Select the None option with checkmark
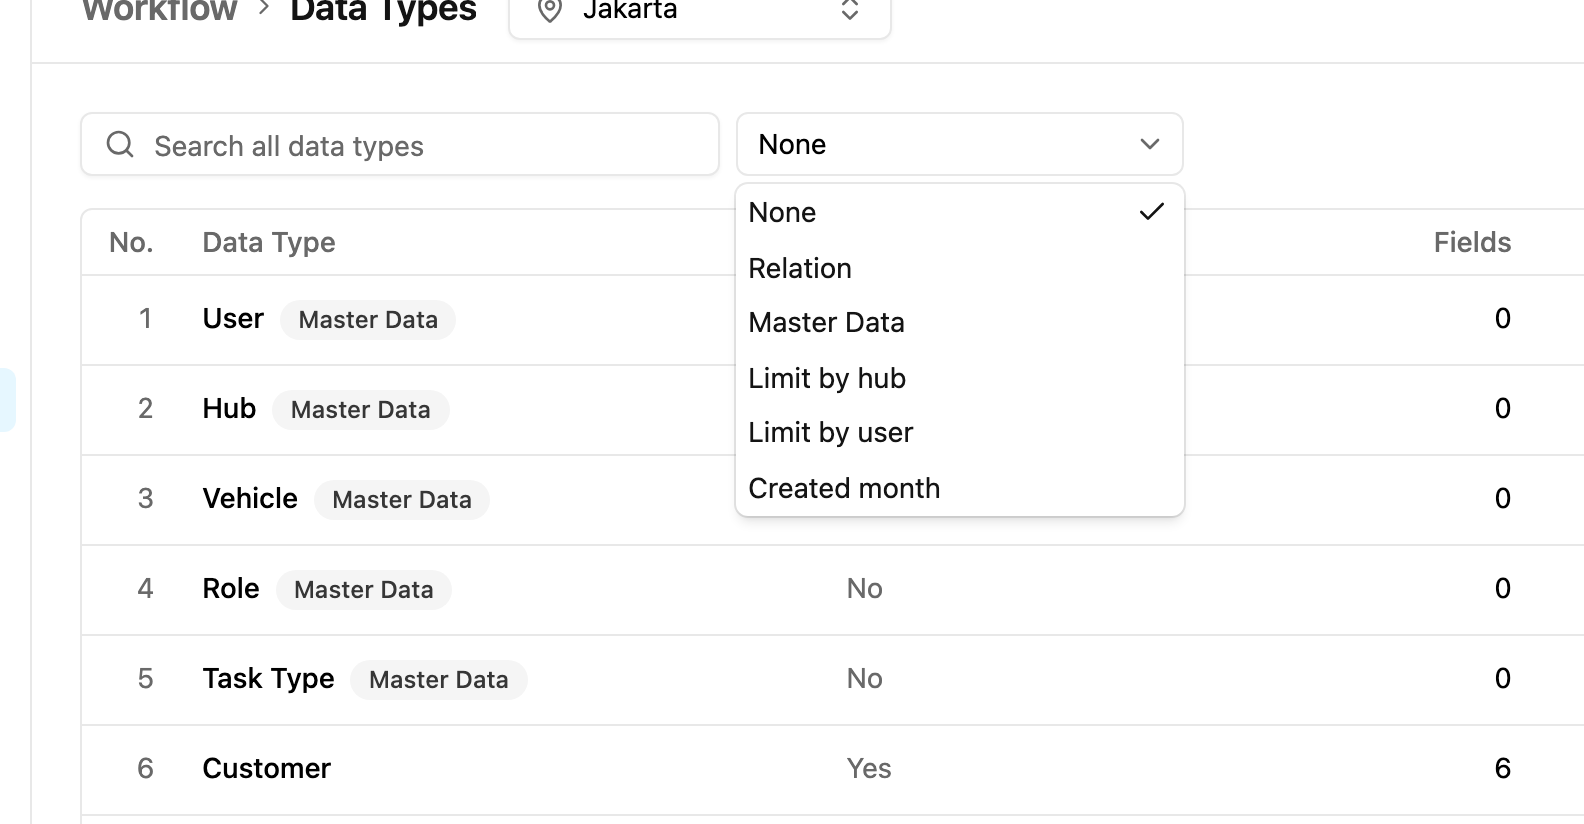 [960, 212]
